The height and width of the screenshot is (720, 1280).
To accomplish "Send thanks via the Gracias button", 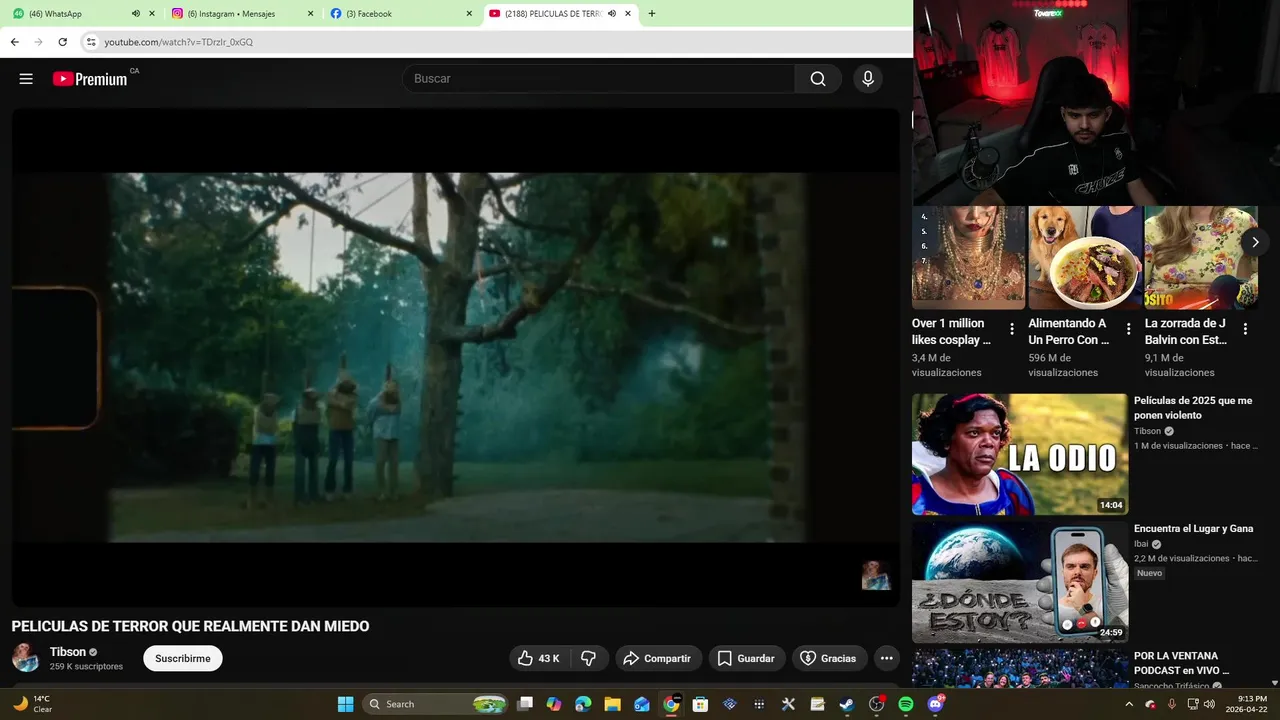I will tap(829, 658).
